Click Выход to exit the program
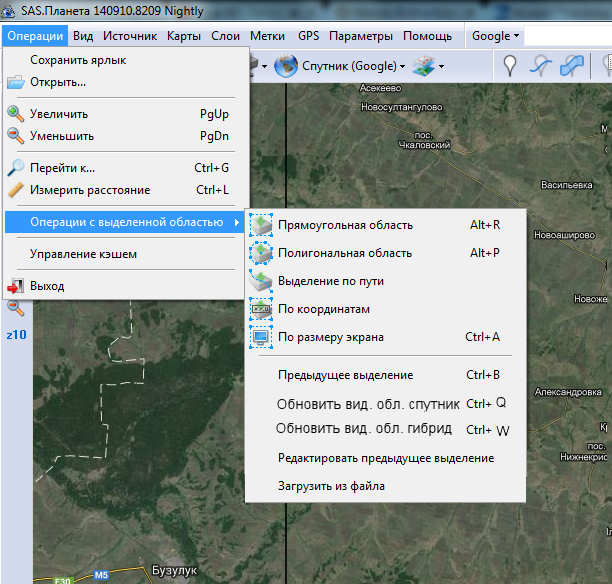 [47, 286]
